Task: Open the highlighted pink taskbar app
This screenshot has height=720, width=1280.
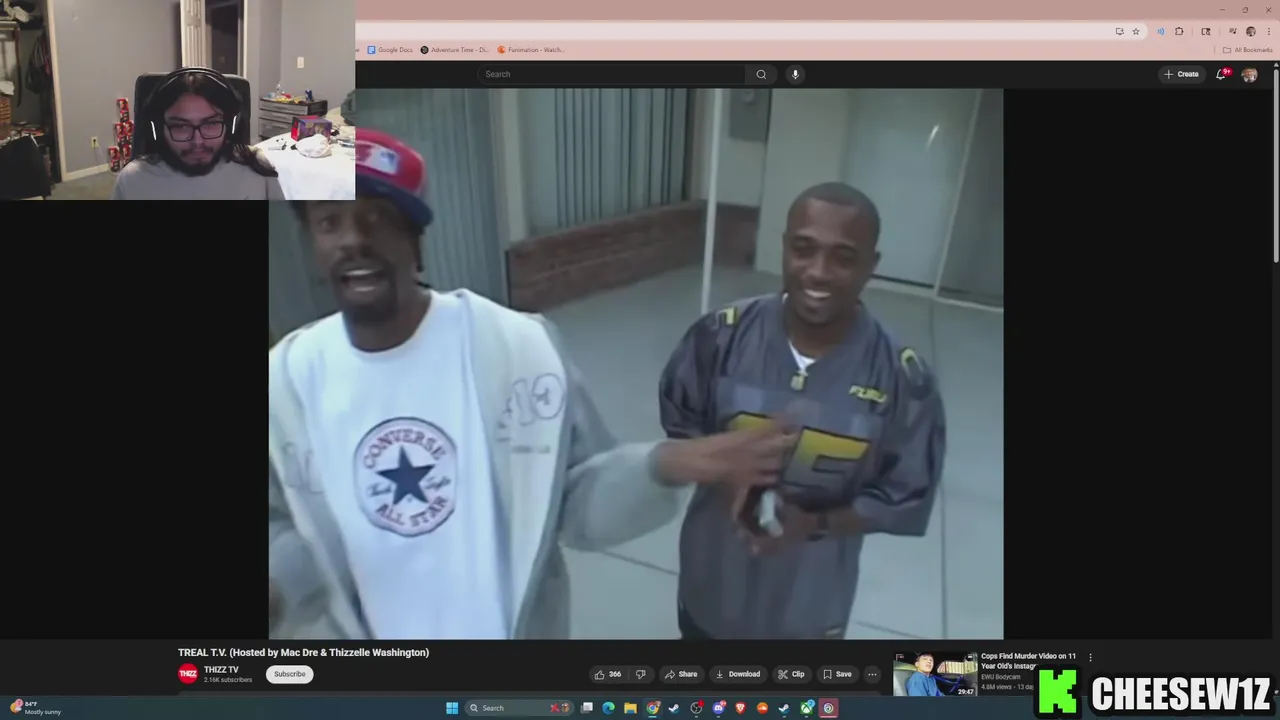Action: (829, 708)
